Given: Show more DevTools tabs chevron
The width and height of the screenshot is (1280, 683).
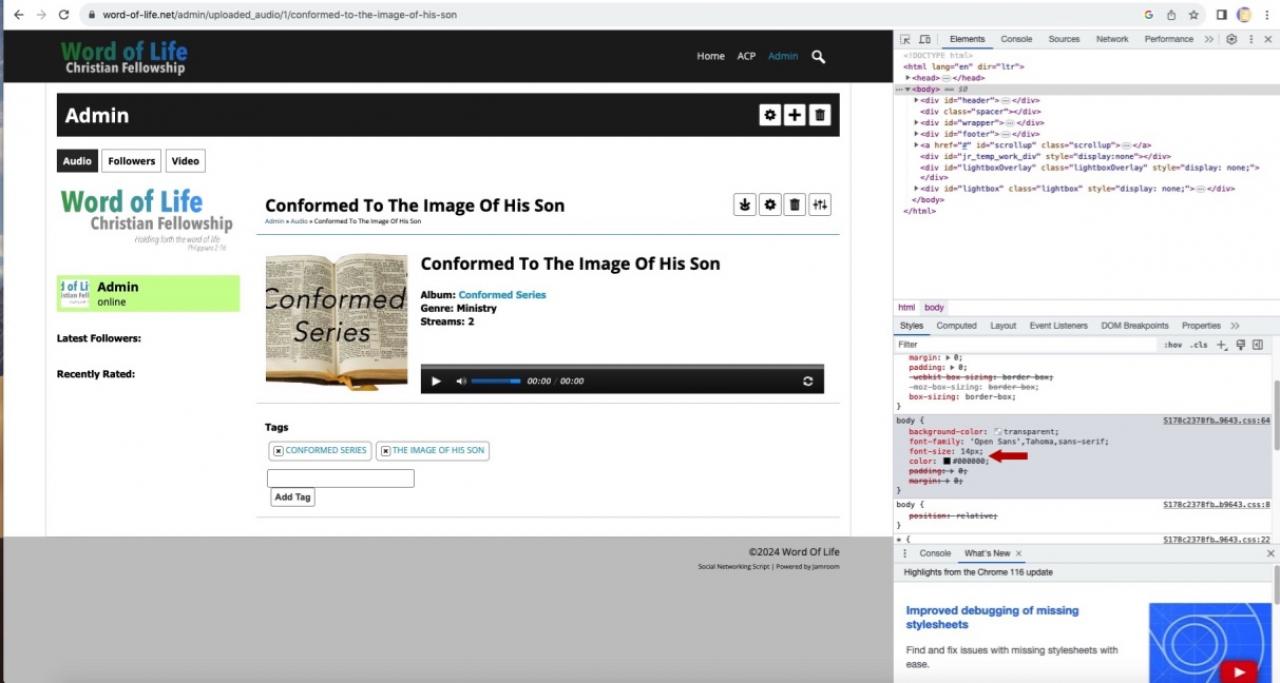Looking at the screenshot, I should click(x=1209, y=39).
